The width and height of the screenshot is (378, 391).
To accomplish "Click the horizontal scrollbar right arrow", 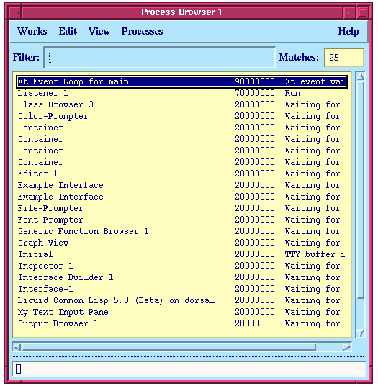I will 347,347.
